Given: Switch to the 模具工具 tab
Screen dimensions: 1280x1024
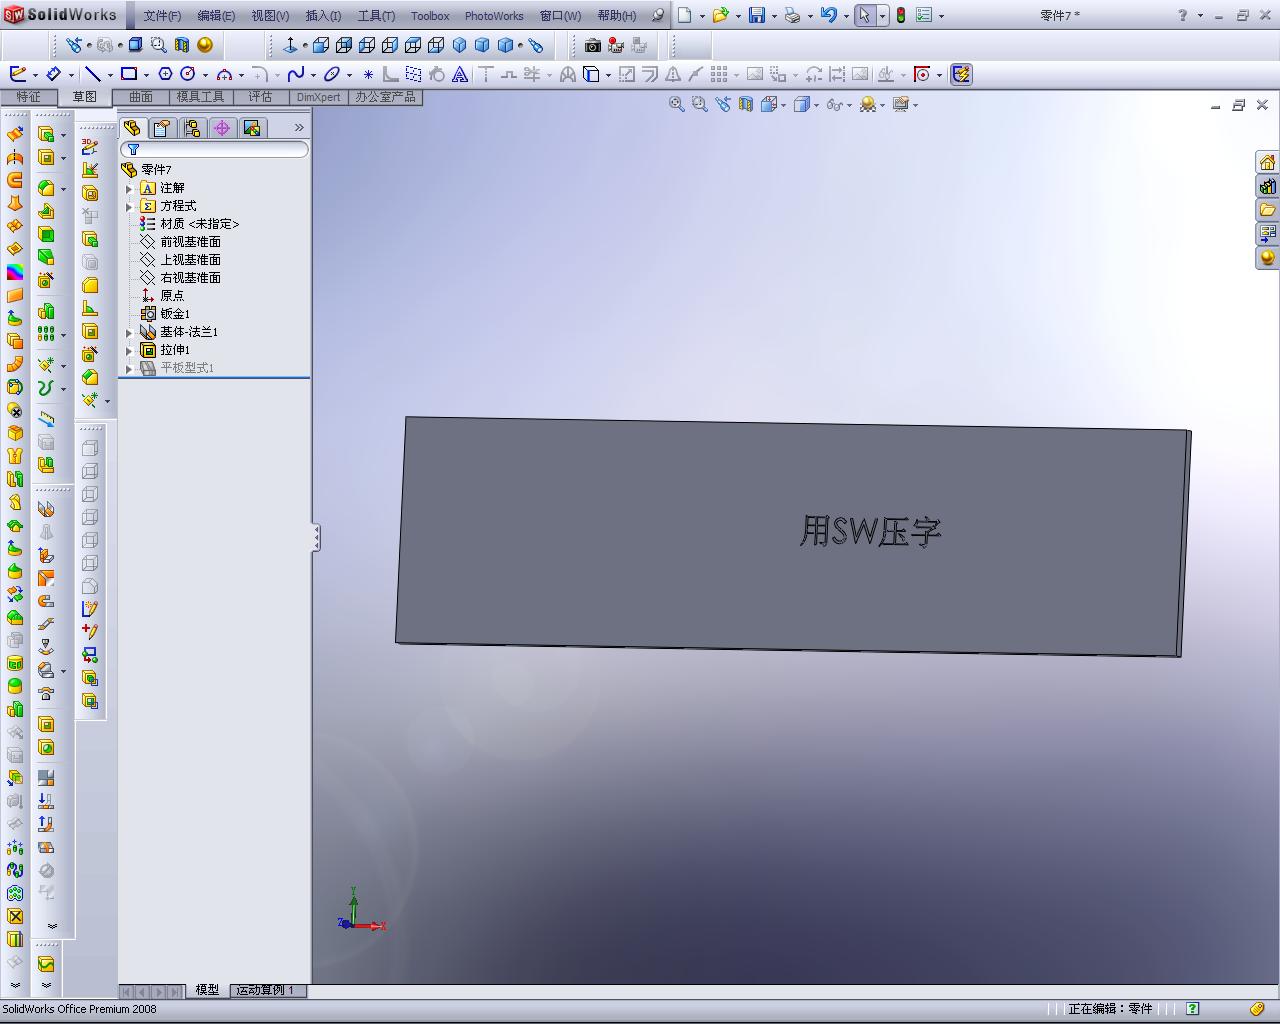Looking at the screenshot, I should pyautogui.click(x=200, y=97).
